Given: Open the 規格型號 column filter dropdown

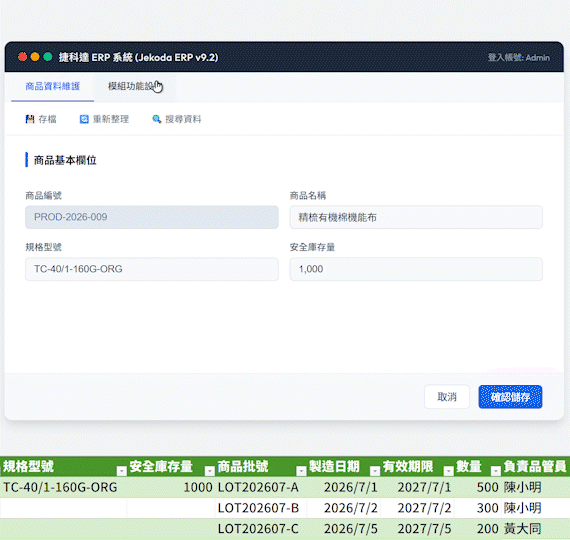Looking at the screenshot, I should click(x=121, y=471).
